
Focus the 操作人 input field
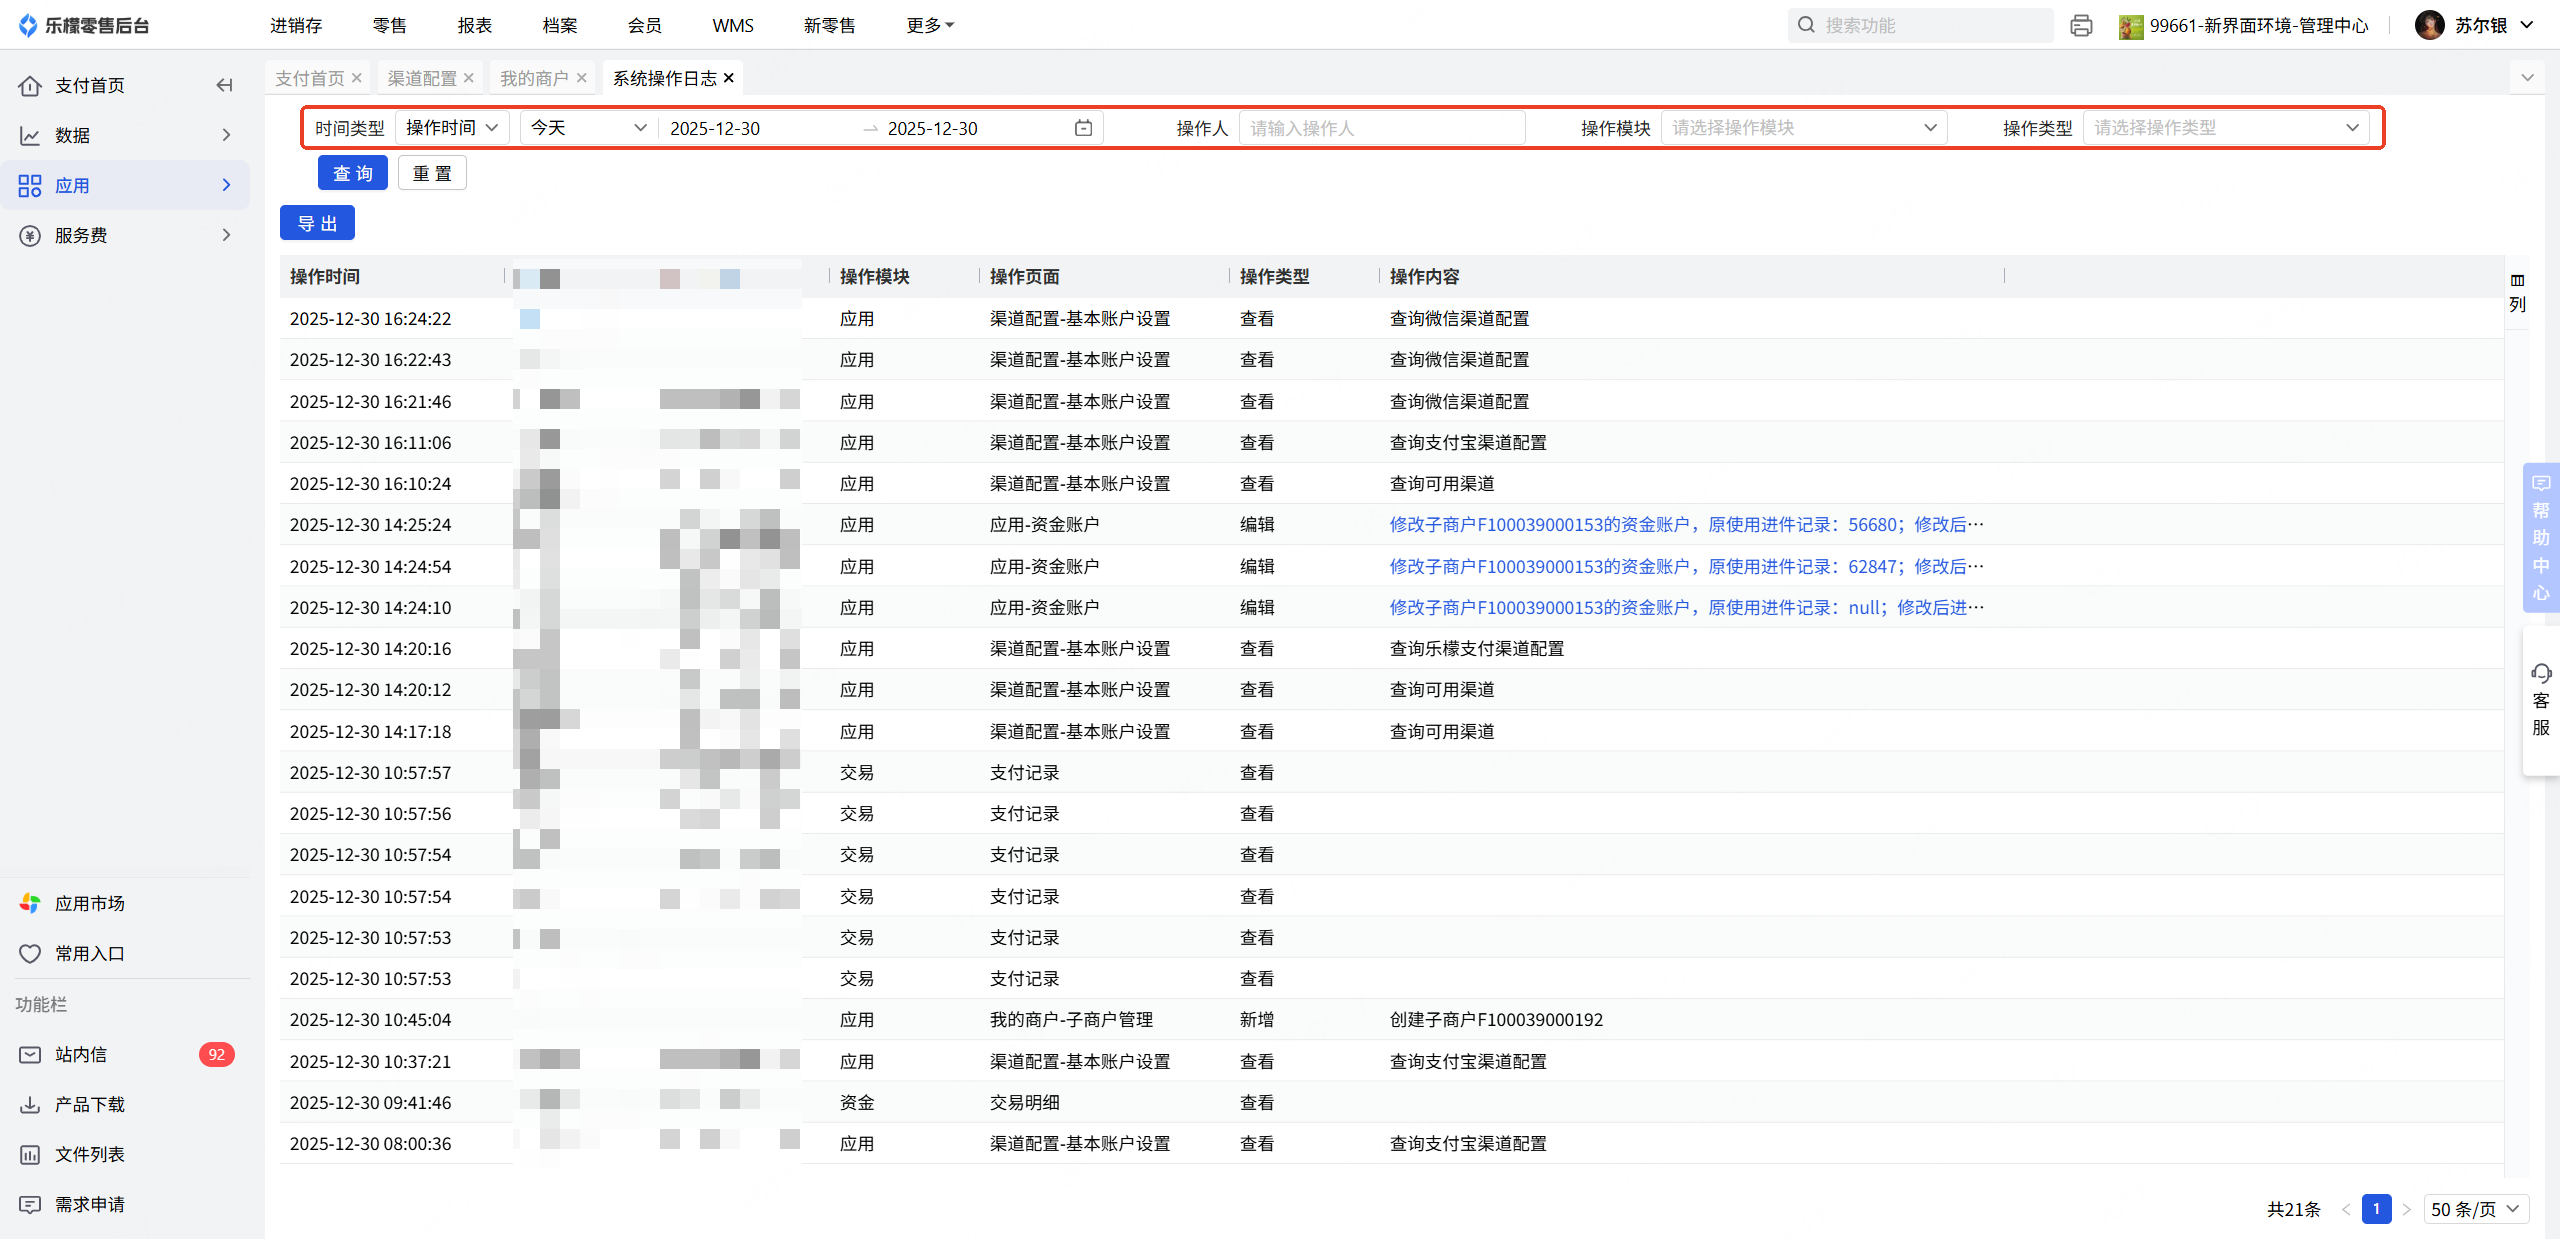tap(1380, 128)
